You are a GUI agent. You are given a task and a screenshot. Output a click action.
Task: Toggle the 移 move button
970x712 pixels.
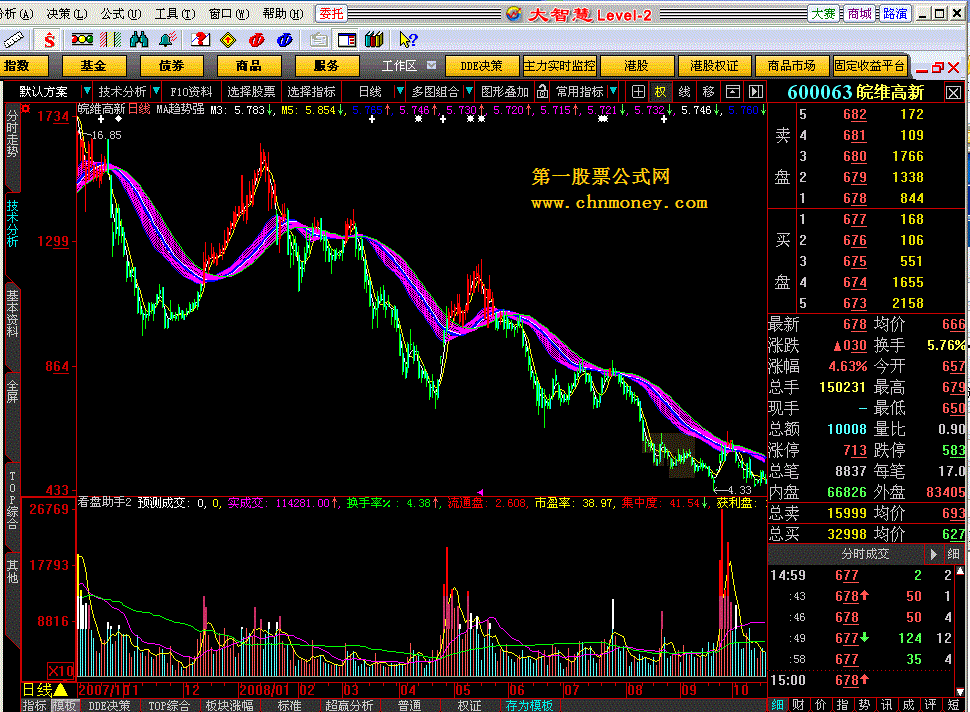pyautogui.click(x=708, y=92)
